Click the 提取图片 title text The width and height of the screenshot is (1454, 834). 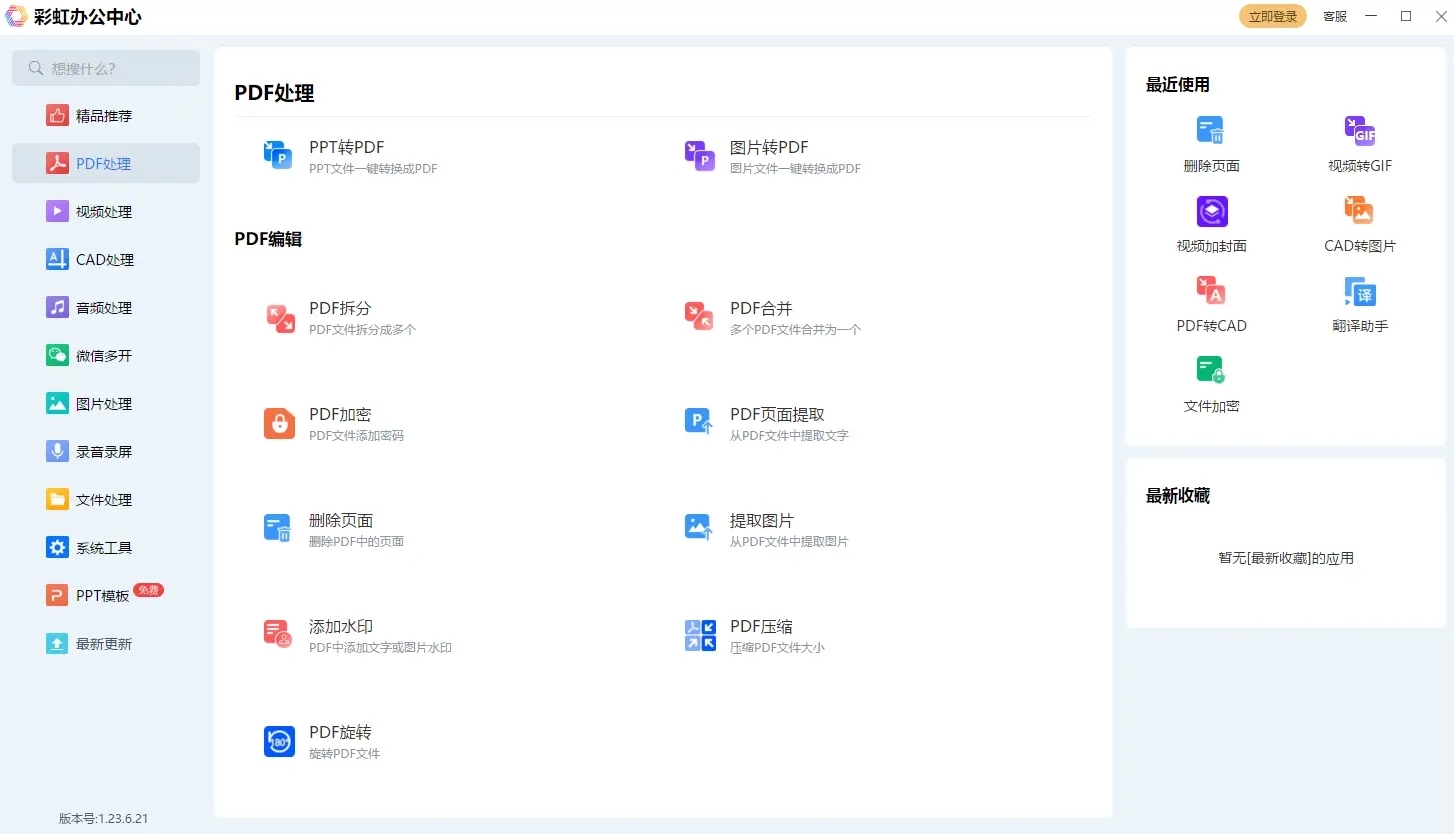point(761,521)
